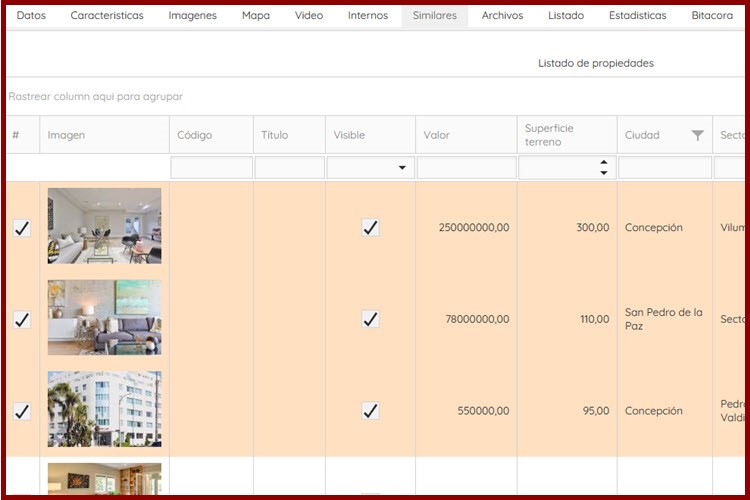Select the 300,00 surface cell
Image resolution: width=750 pixels, height=500 pixels.
tap(593, 228)
